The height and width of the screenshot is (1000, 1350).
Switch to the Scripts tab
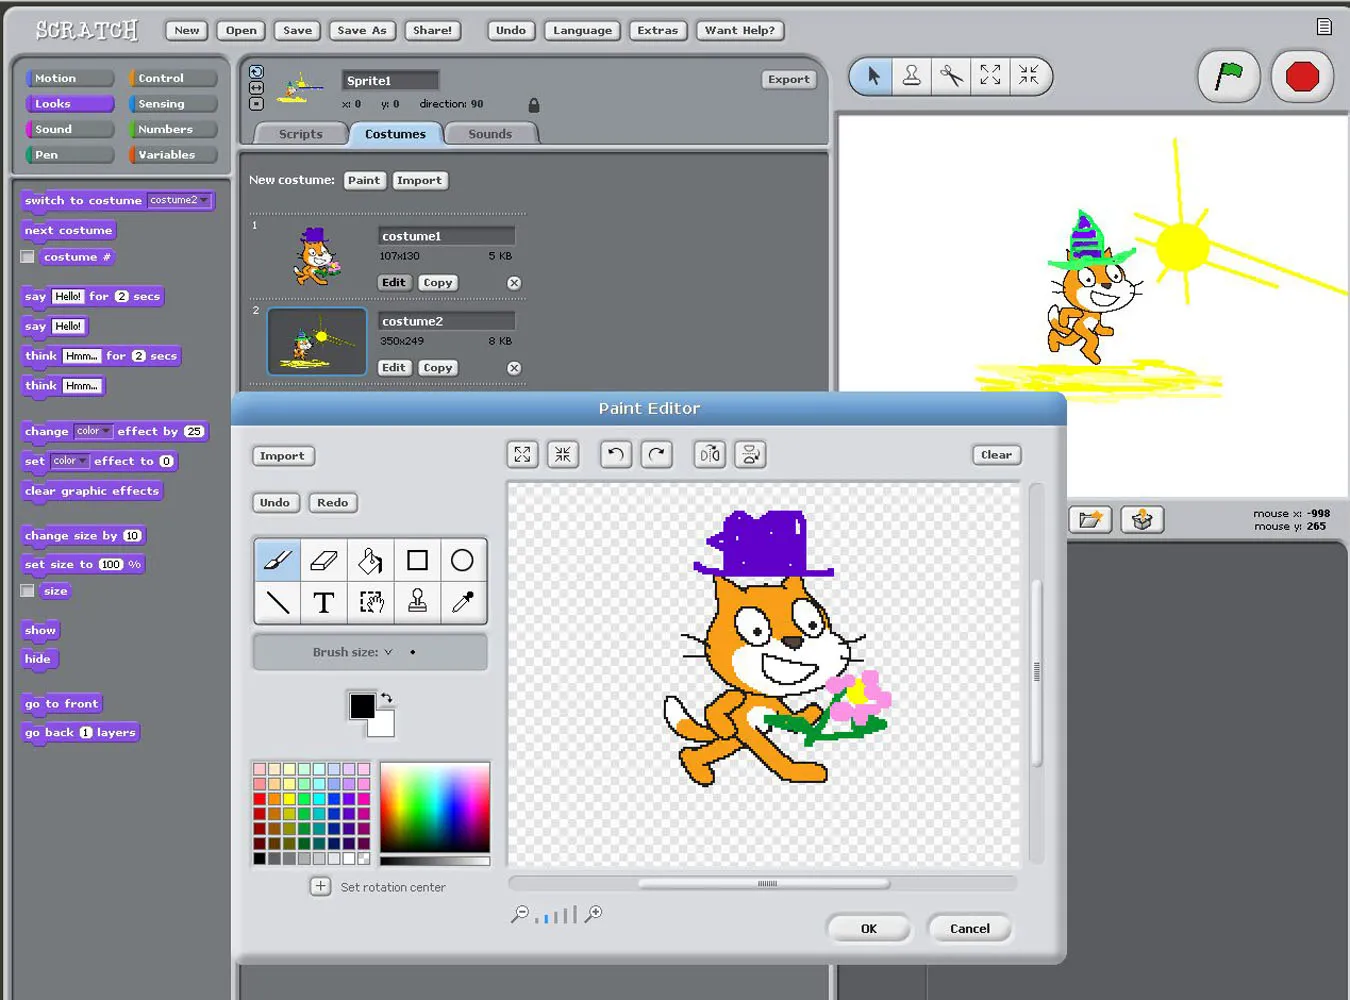click(x=300, y=134)
